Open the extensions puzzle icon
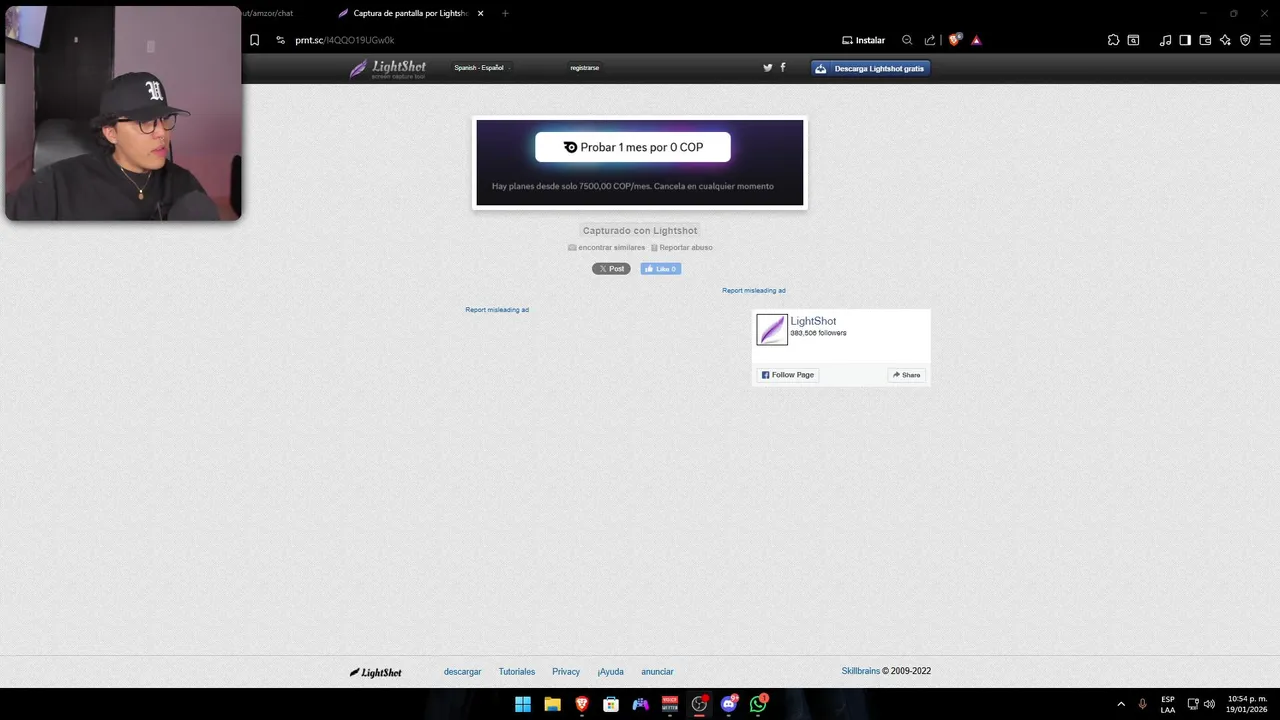The width and height of the screenshot is (1280, 720). tap(1113, 40)
